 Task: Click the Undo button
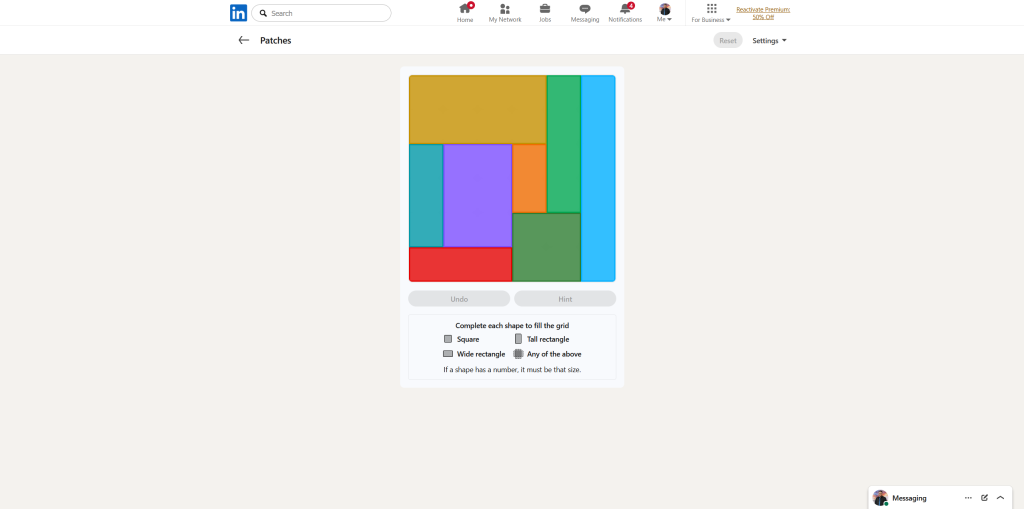pyautogui.click(x=459, y=299)
